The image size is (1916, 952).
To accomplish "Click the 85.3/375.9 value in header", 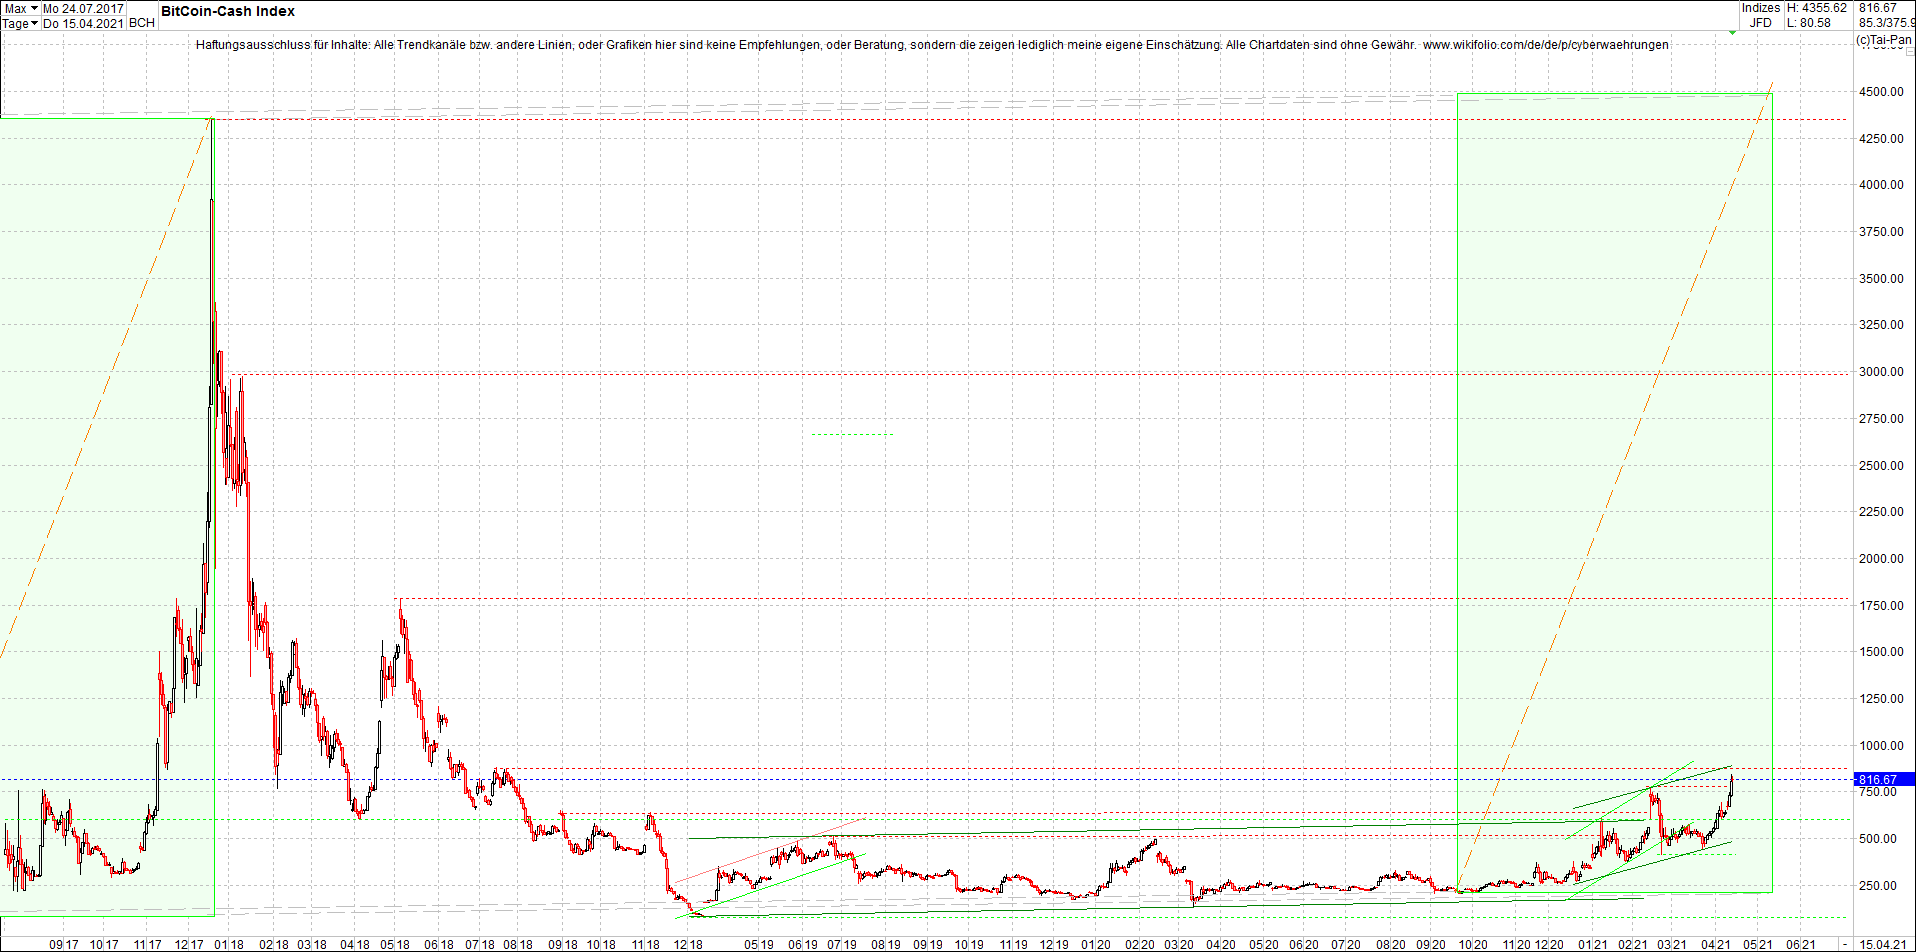I will coord(1887,23).
